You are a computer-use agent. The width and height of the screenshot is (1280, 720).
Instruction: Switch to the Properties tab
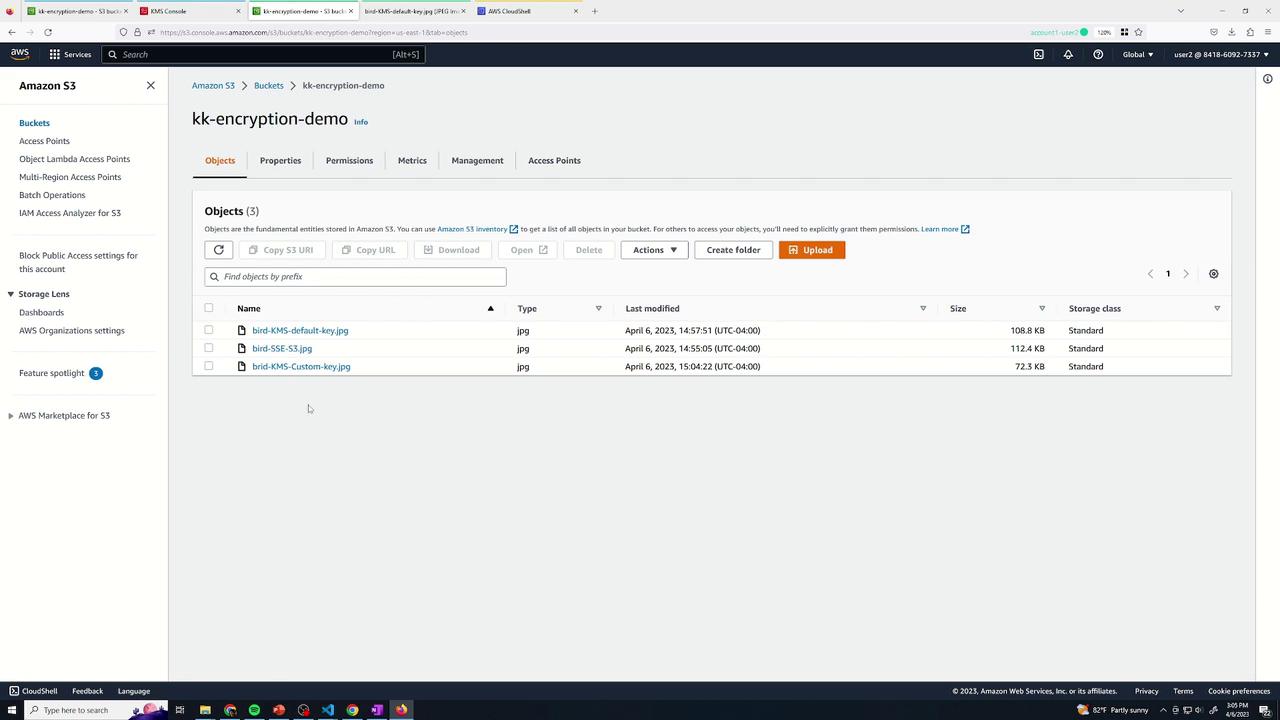280,160
